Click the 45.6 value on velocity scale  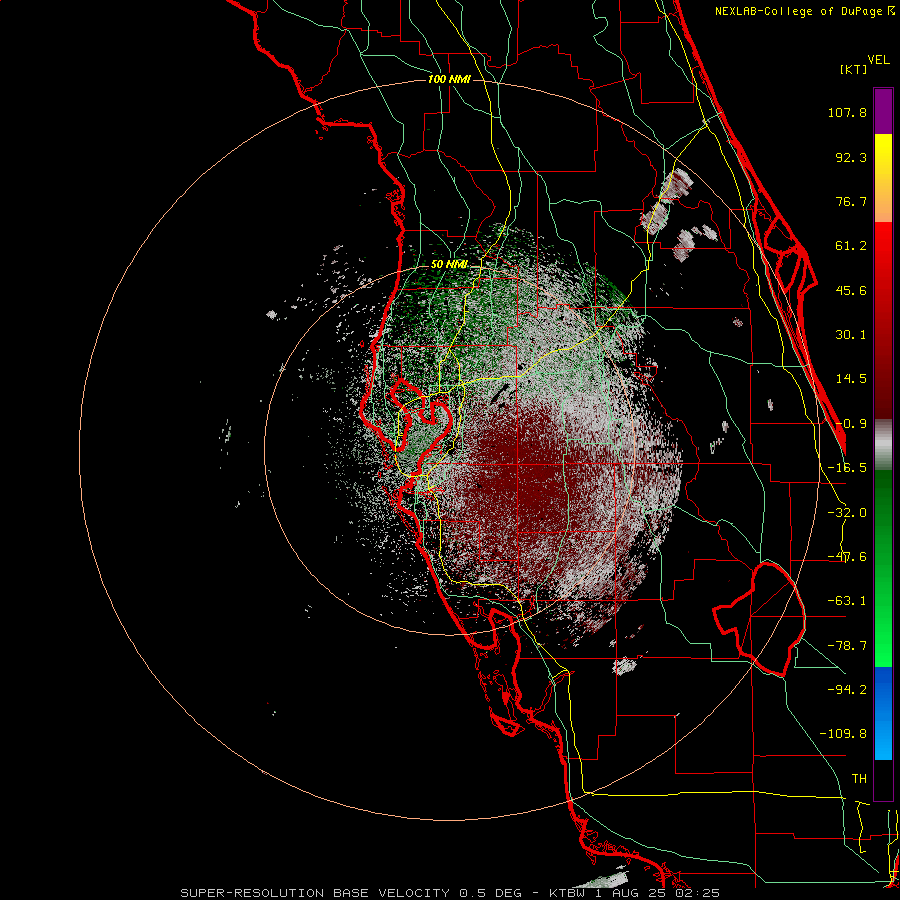click(851, 290)
